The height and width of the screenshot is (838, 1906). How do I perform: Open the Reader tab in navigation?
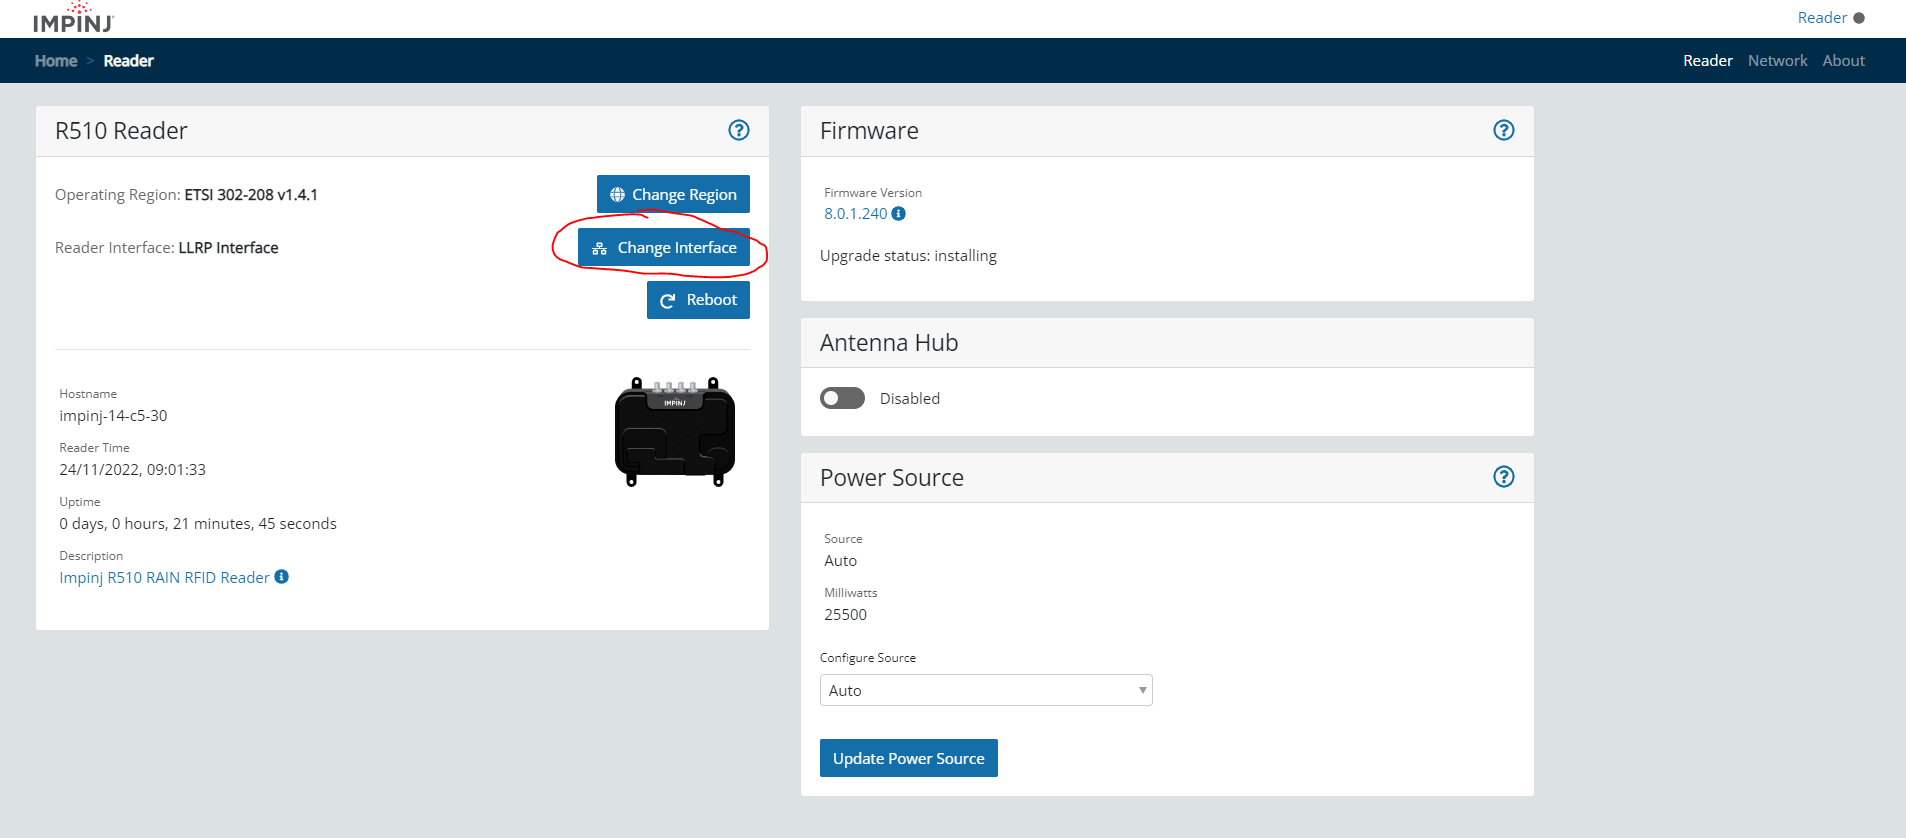tap(1708, 61)
